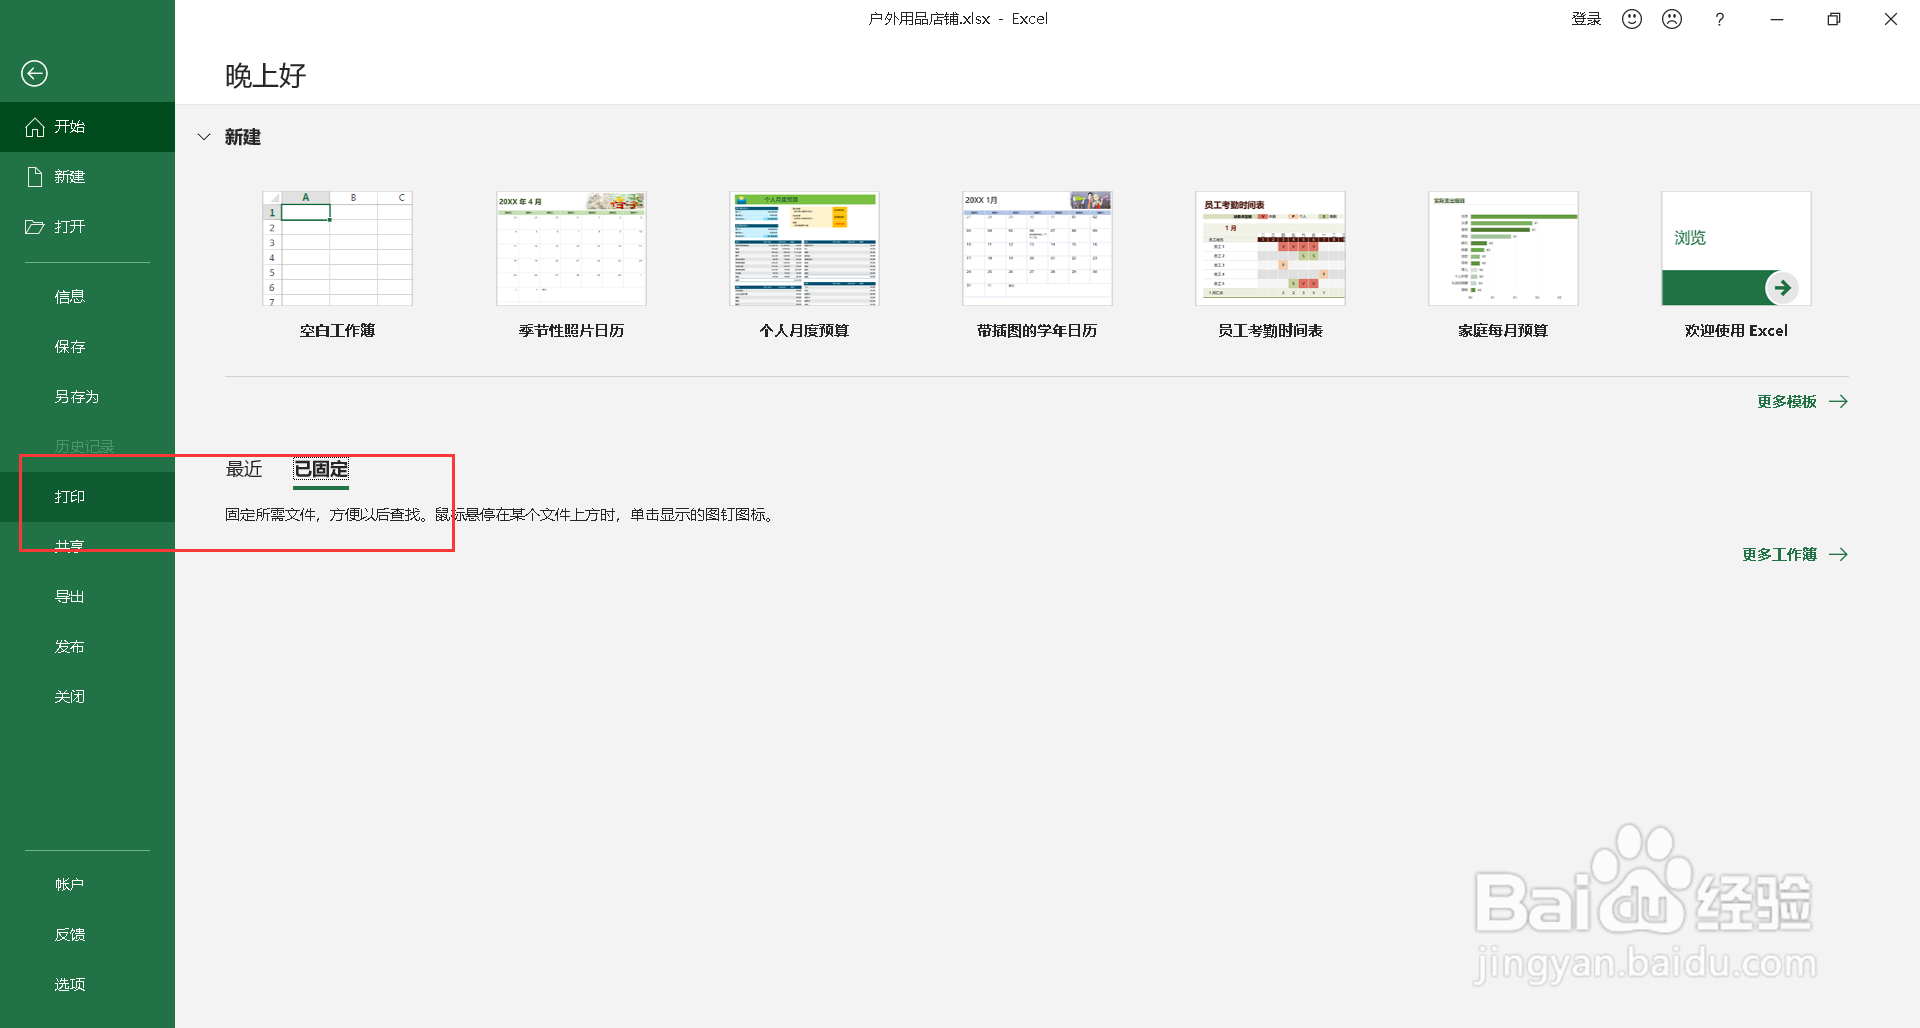Viewport: 1920px width, 1028px height.
Task: Click the smiley feedback icon at top right
Action: click(1631, 18)
